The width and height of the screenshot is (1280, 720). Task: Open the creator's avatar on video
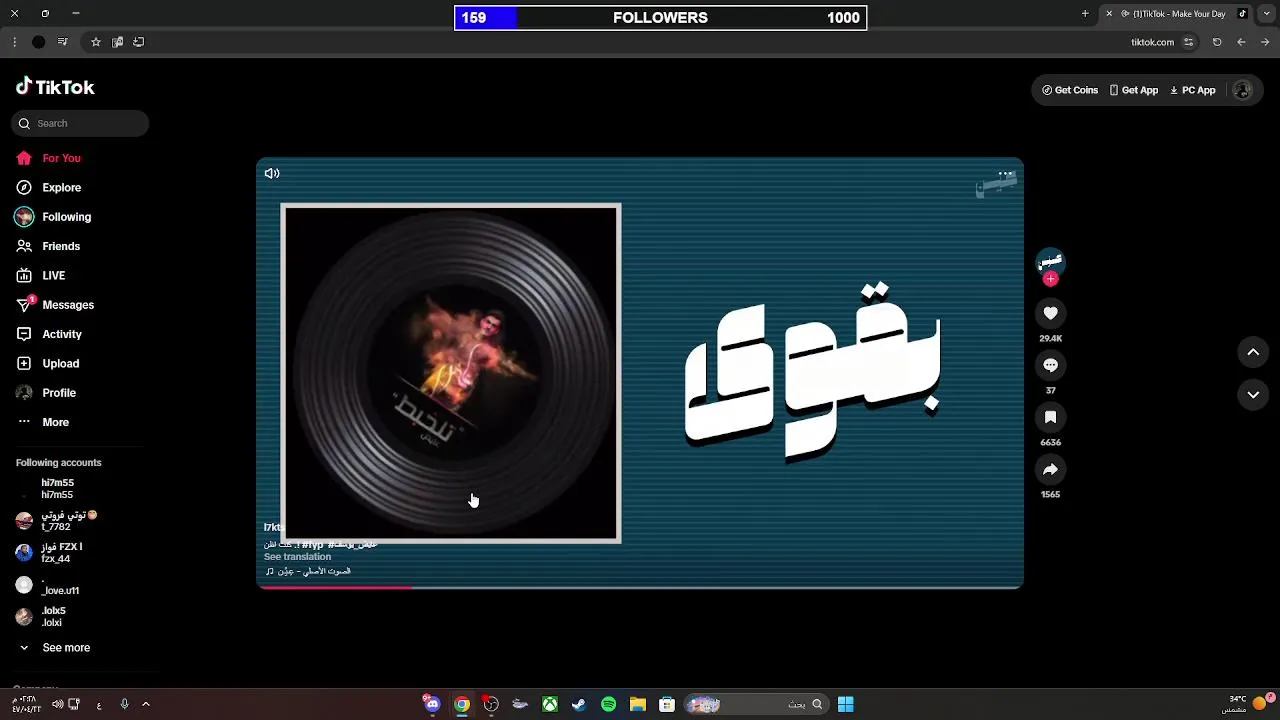1050,262
